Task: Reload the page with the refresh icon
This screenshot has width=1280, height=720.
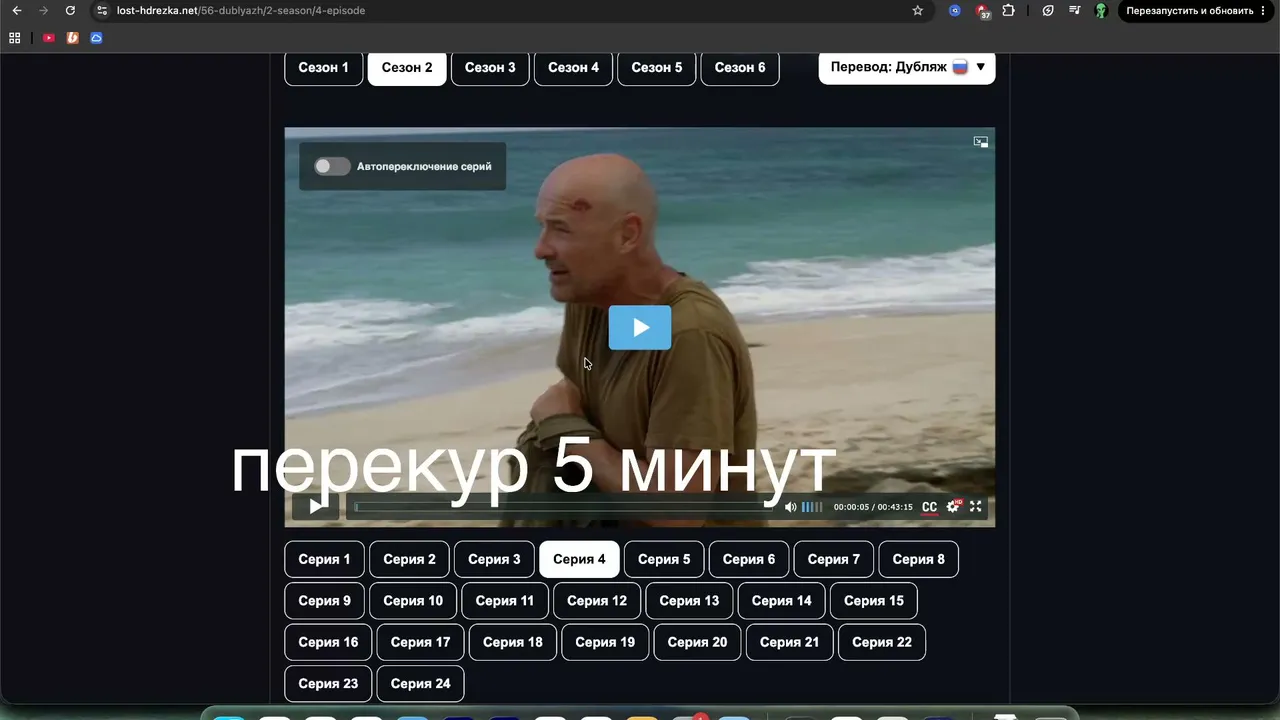Action: (x=70, y=11)
